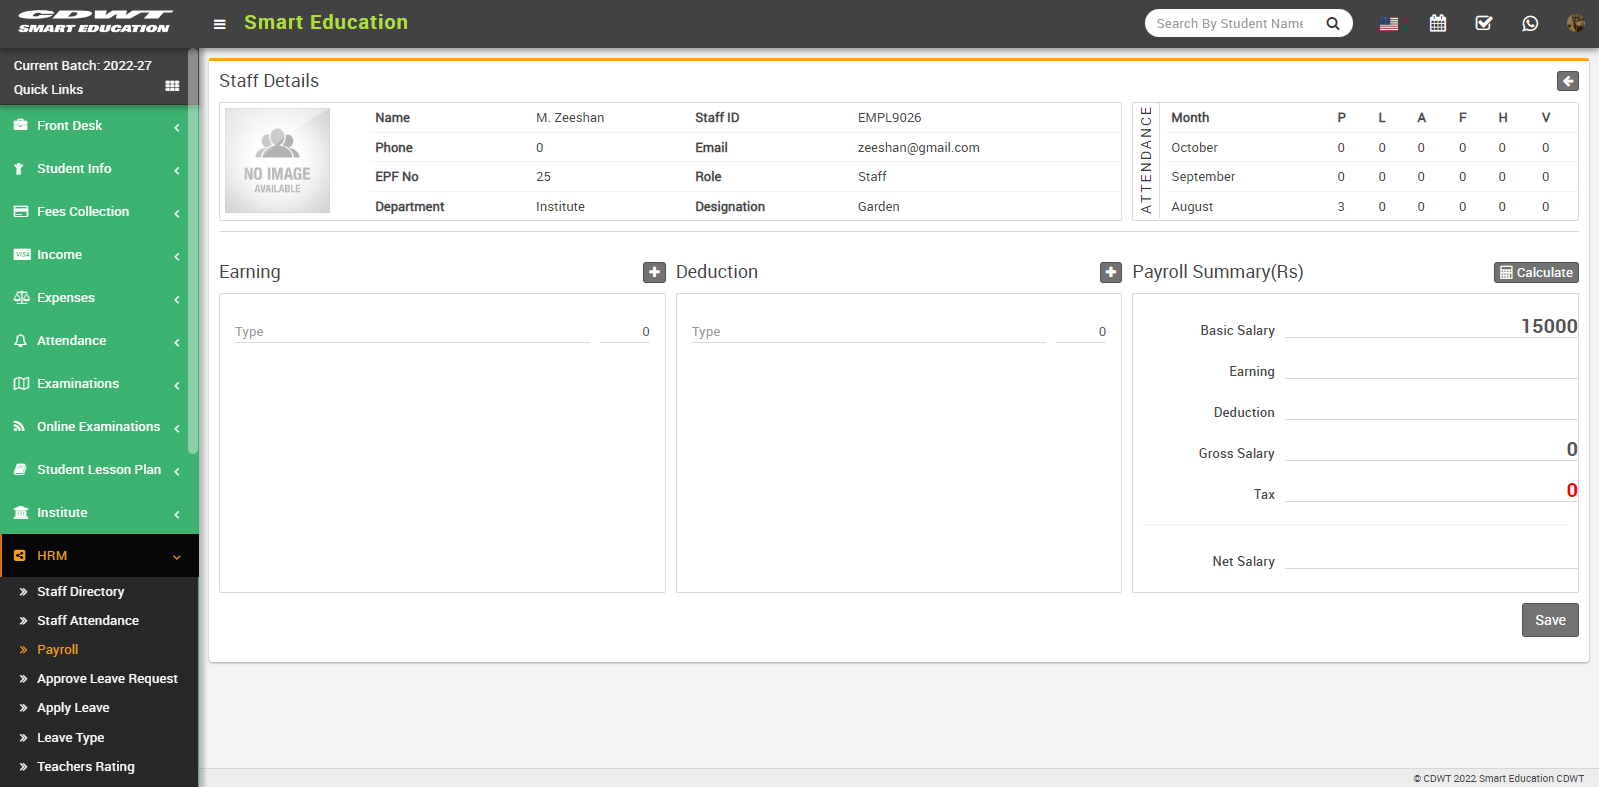Expand the Attendance chevron
1599x787 pixels.
[x=177, y=343]
